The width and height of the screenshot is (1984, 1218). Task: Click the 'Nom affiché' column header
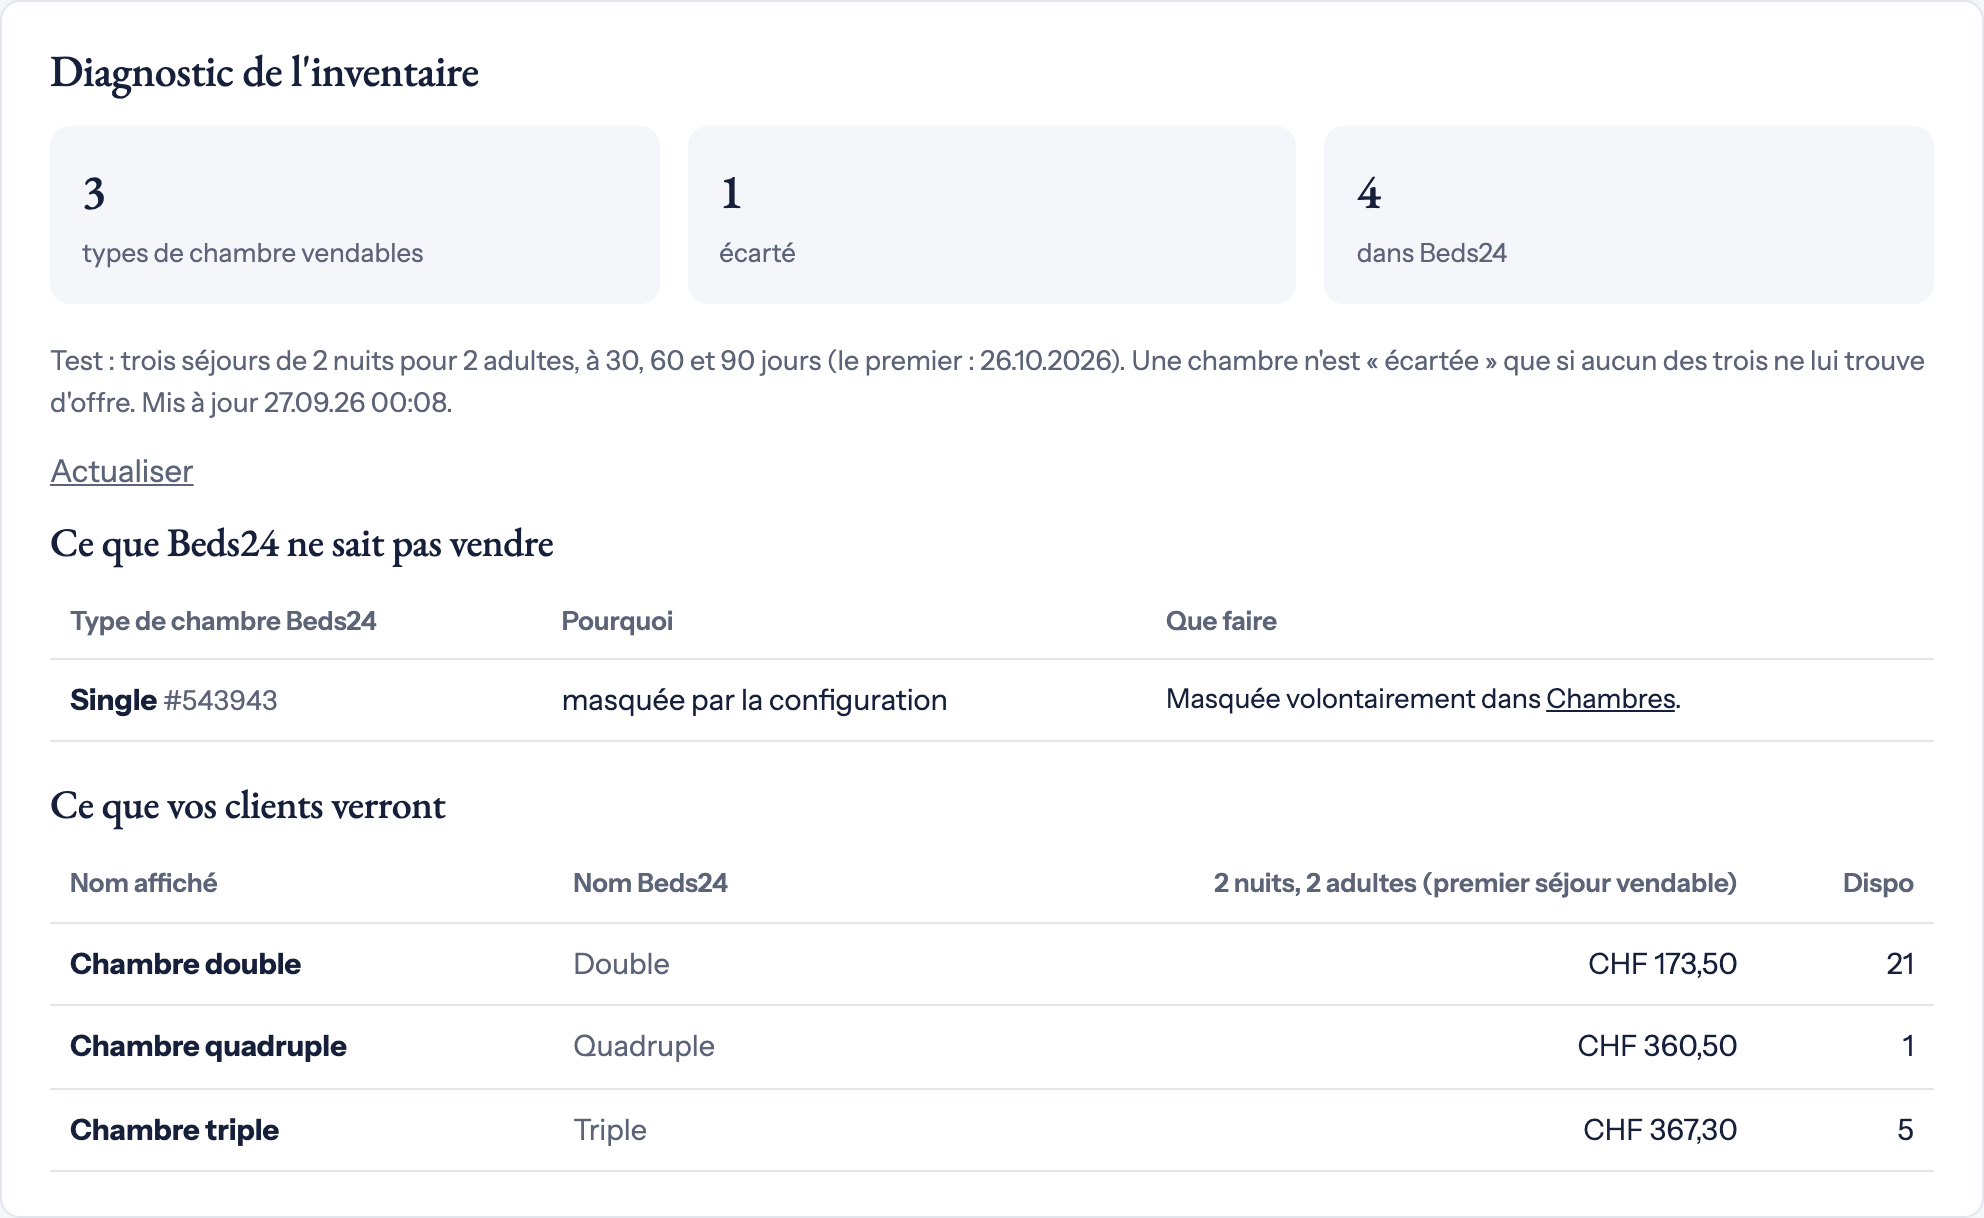(143, 883)
